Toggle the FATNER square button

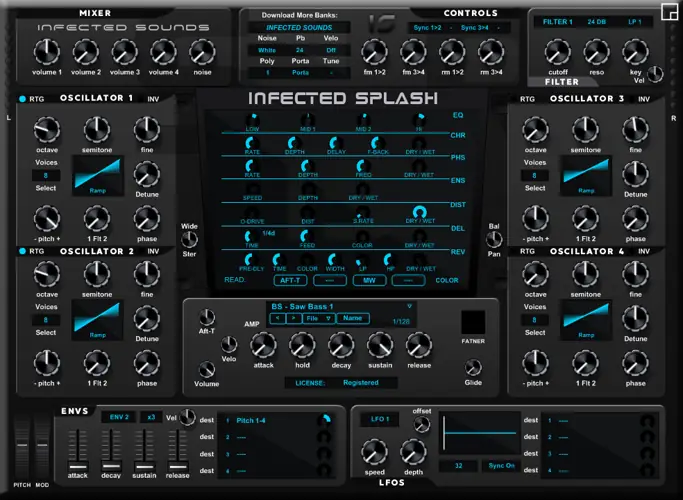point(473,322)
